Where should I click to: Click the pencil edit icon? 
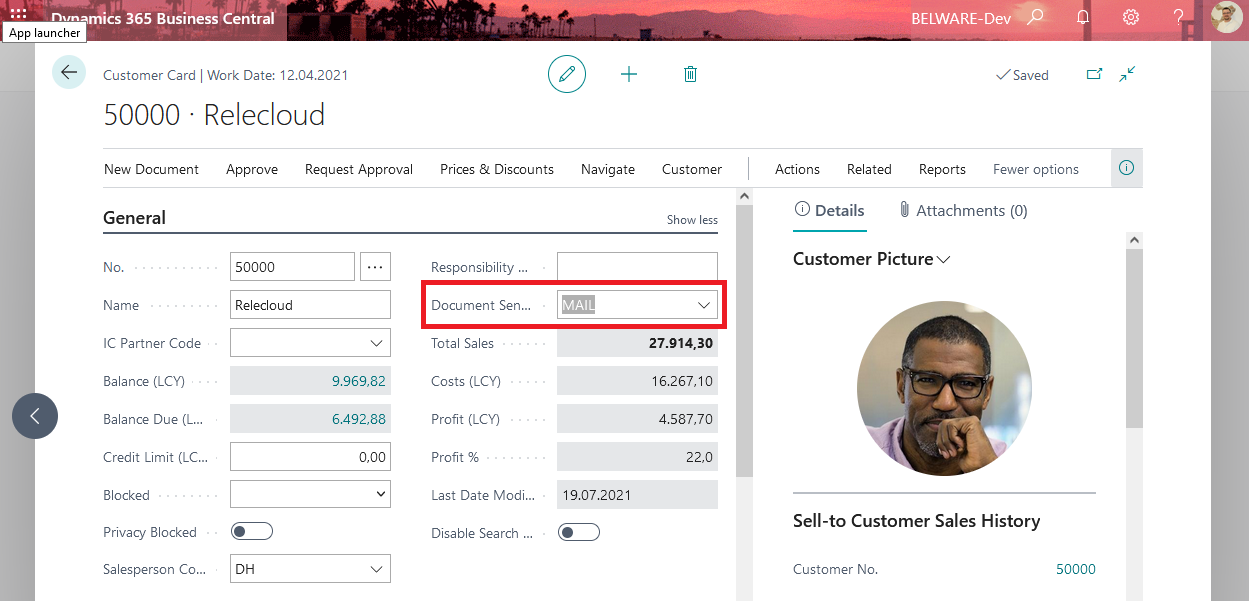(567, 74)
